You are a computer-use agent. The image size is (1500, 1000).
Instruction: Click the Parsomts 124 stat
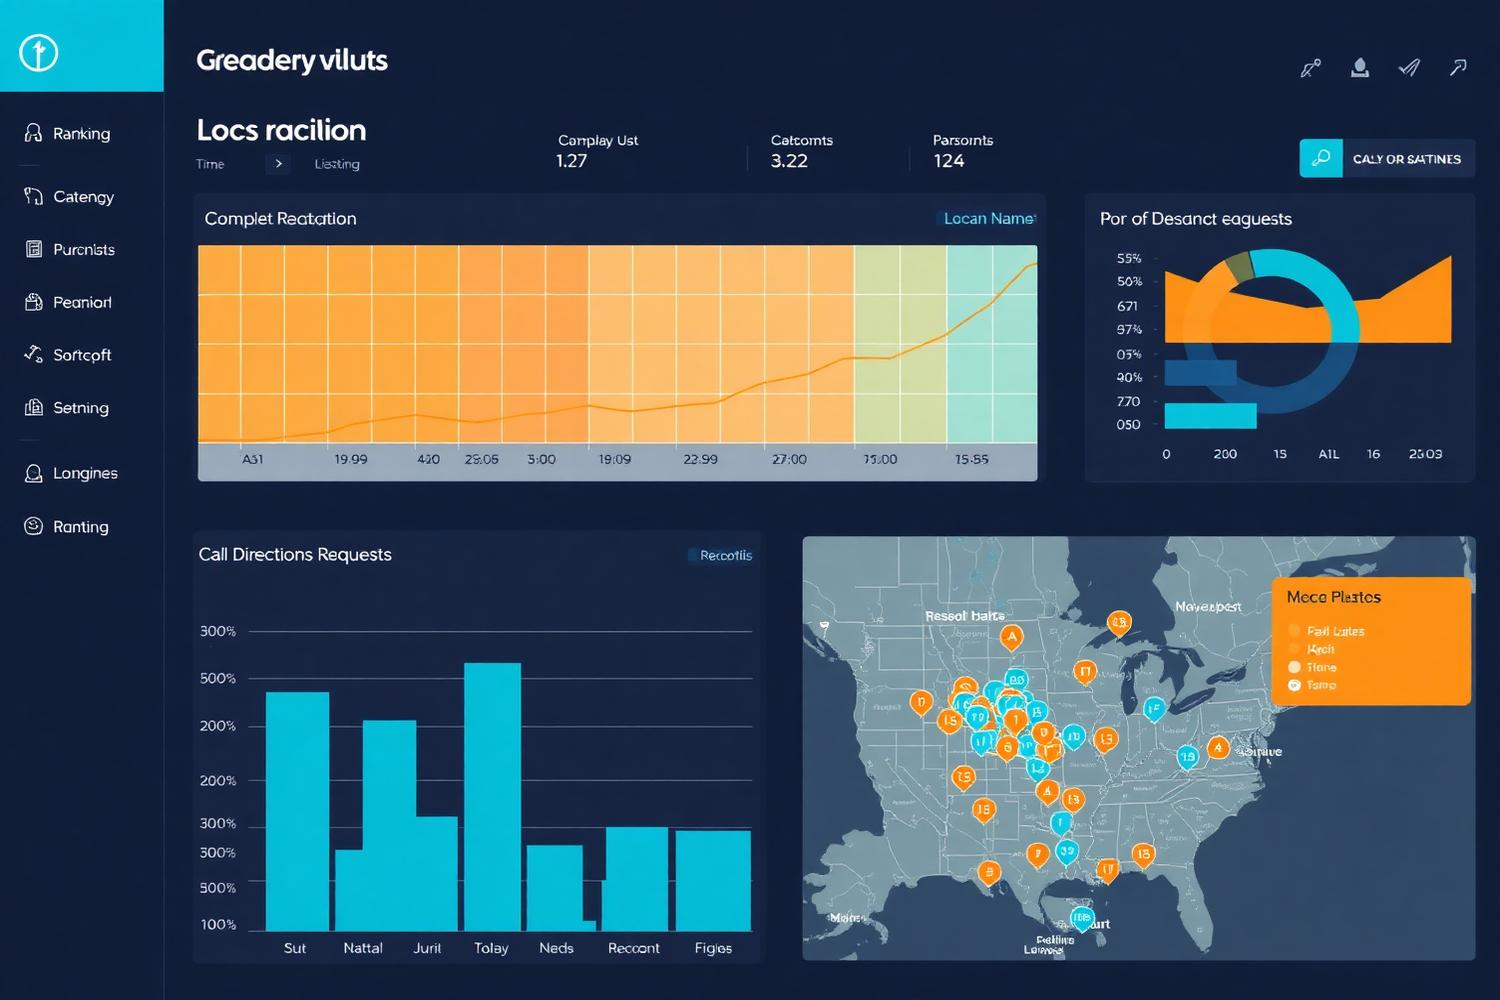pos(962,151)
